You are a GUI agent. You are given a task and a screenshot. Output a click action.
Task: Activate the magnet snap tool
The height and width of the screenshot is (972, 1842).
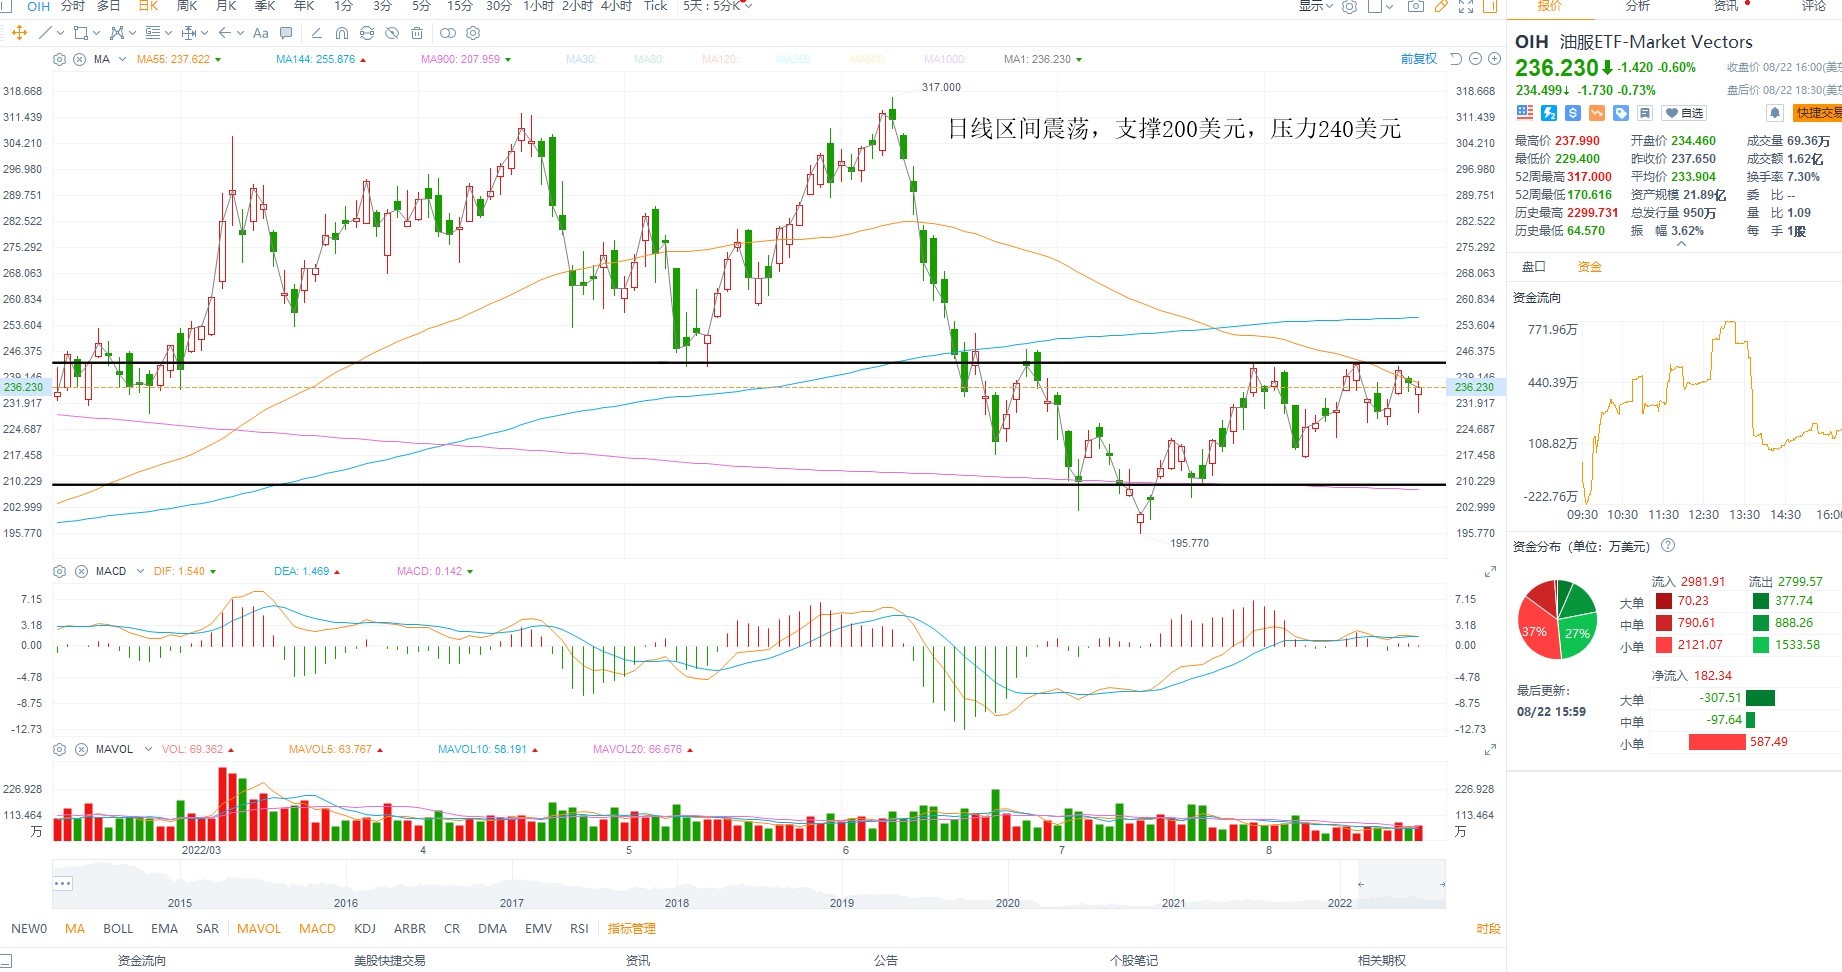342,33
